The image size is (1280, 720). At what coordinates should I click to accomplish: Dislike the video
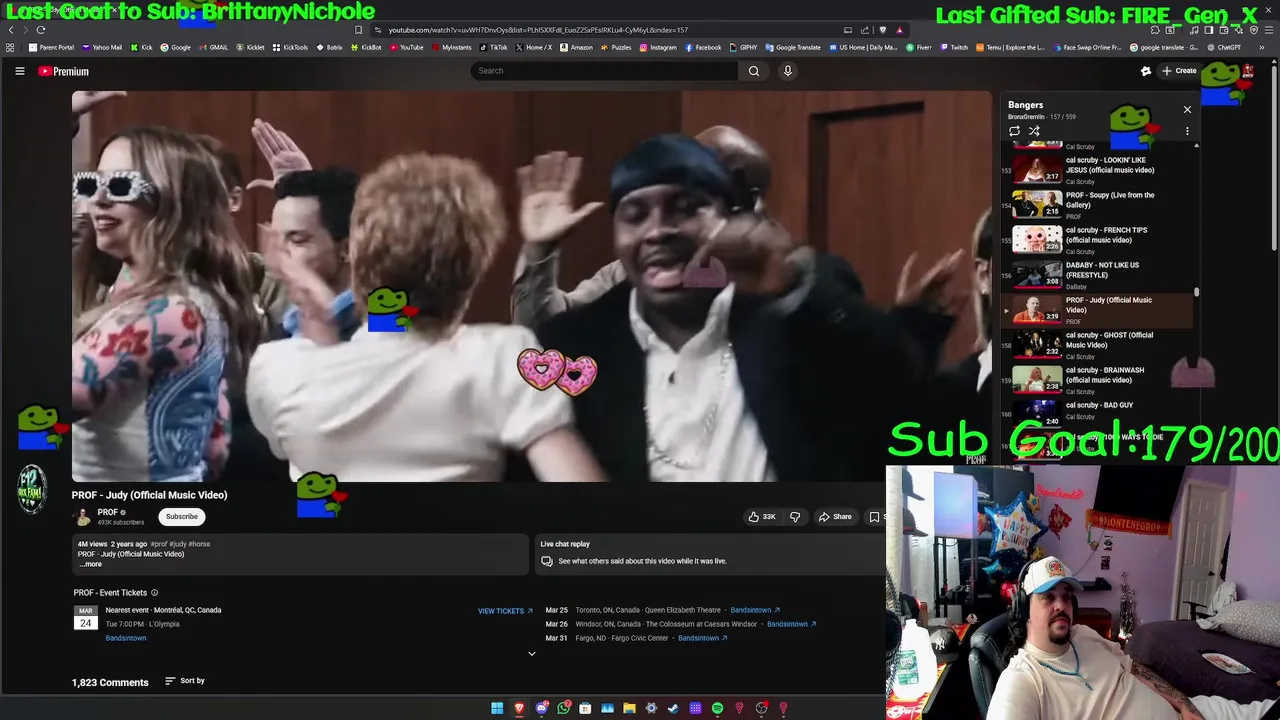[x=795, y=517]
